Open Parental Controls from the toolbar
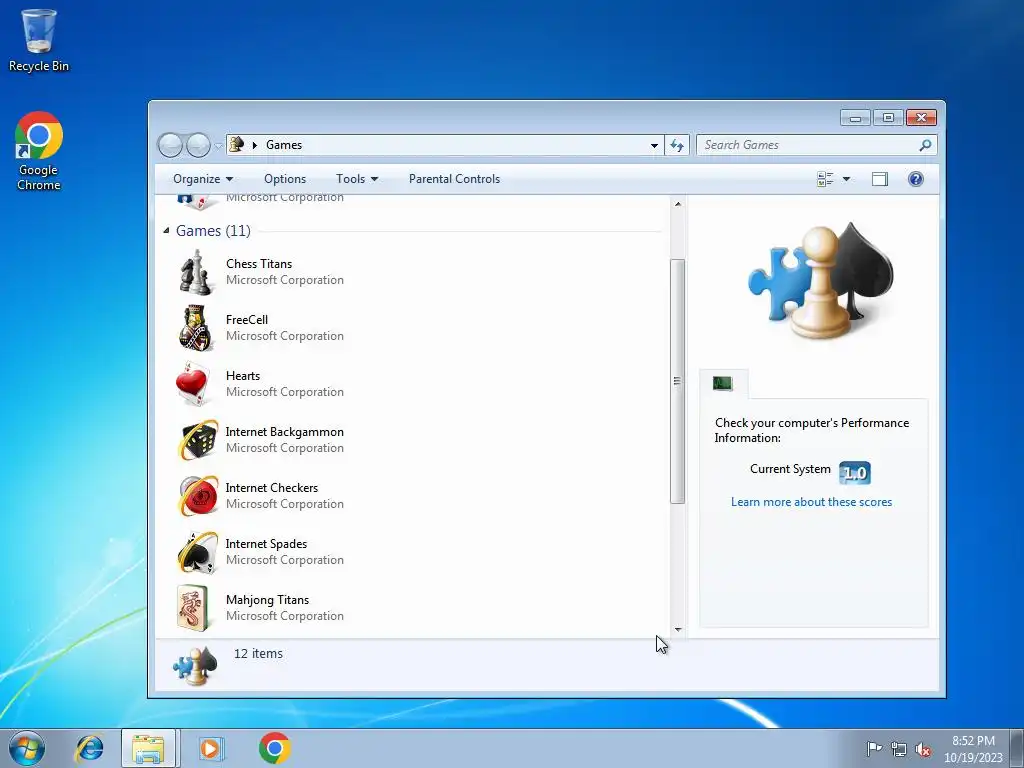The image size is (1024, 768). pos(455,179)
